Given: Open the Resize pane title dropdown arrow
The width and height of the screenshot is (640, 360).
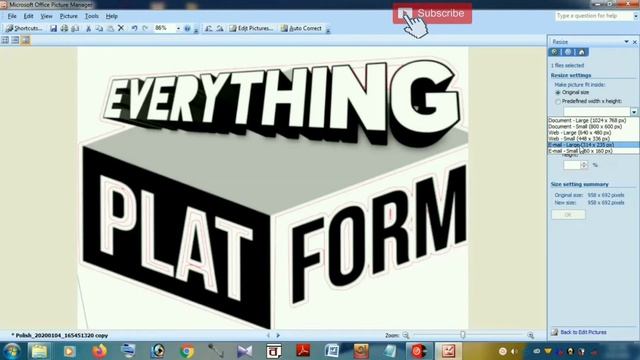Looking at the screenshot, I should (x=626, y=42).
